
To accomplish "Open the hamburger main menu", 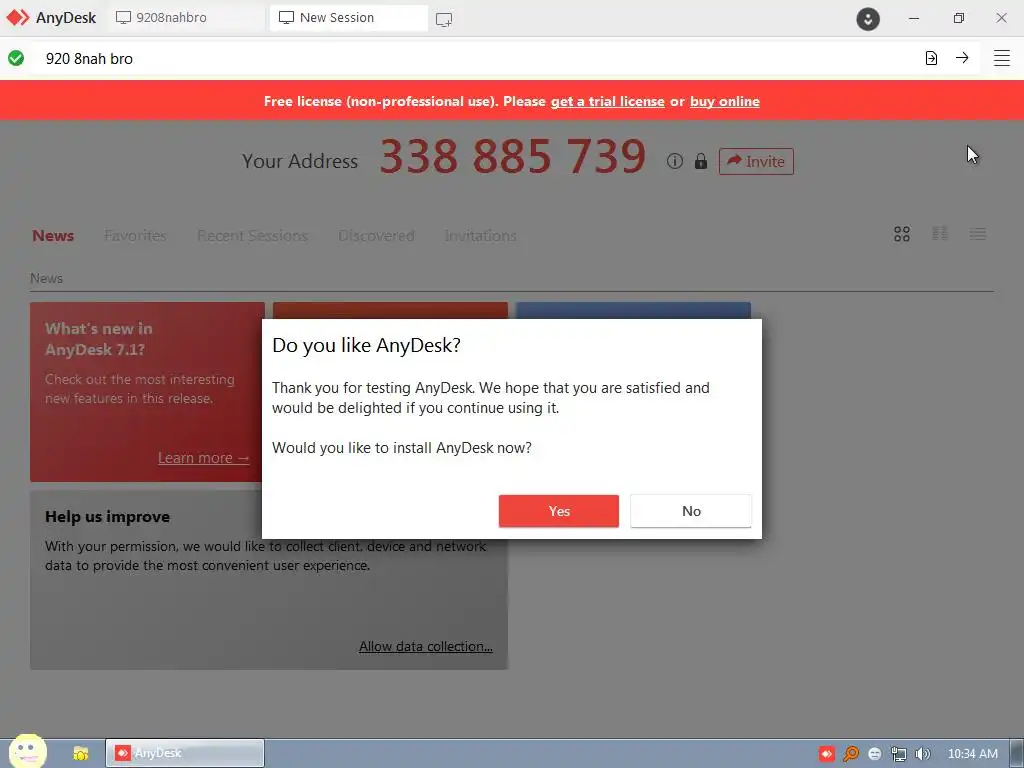I will pos(1002,58).
